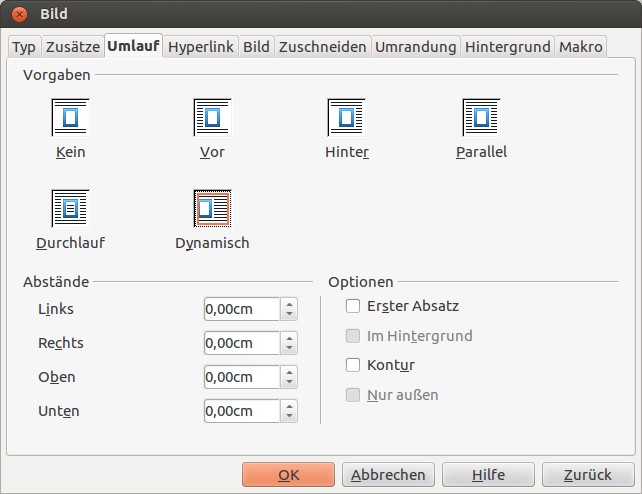This screenshot has height=494, width=642.
Task: Open the Hintergrund tab
Action: 507,47
